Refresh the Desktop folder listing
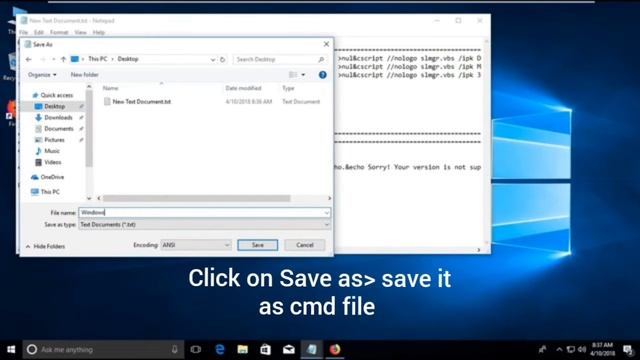 point(222,59)
